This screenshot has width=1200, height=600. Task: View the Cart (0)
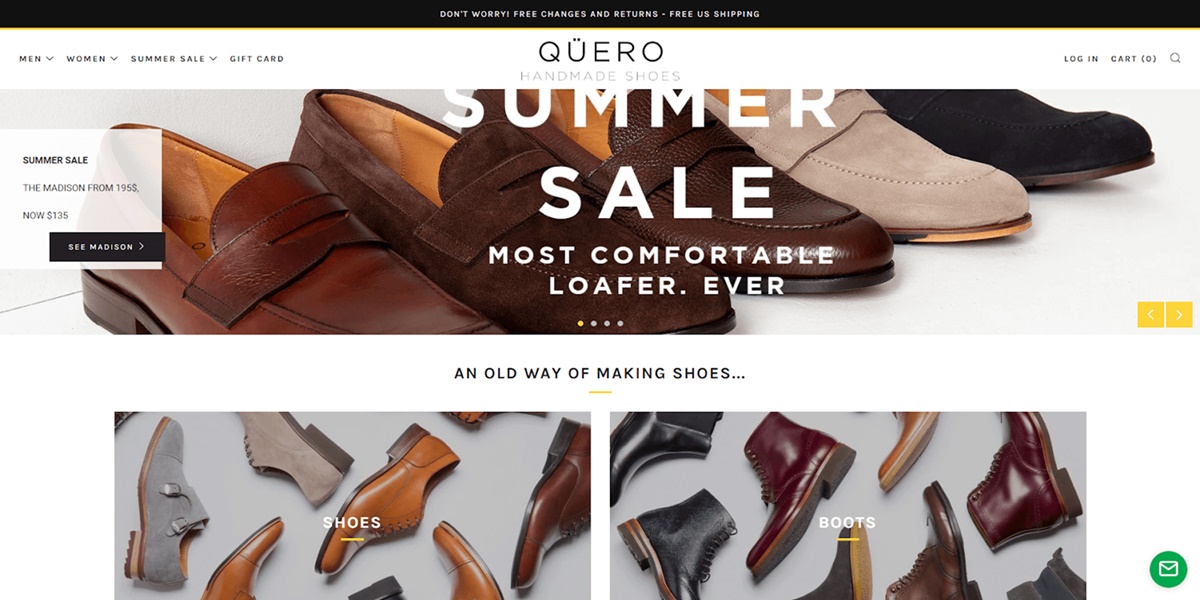tap(1134, 59)
